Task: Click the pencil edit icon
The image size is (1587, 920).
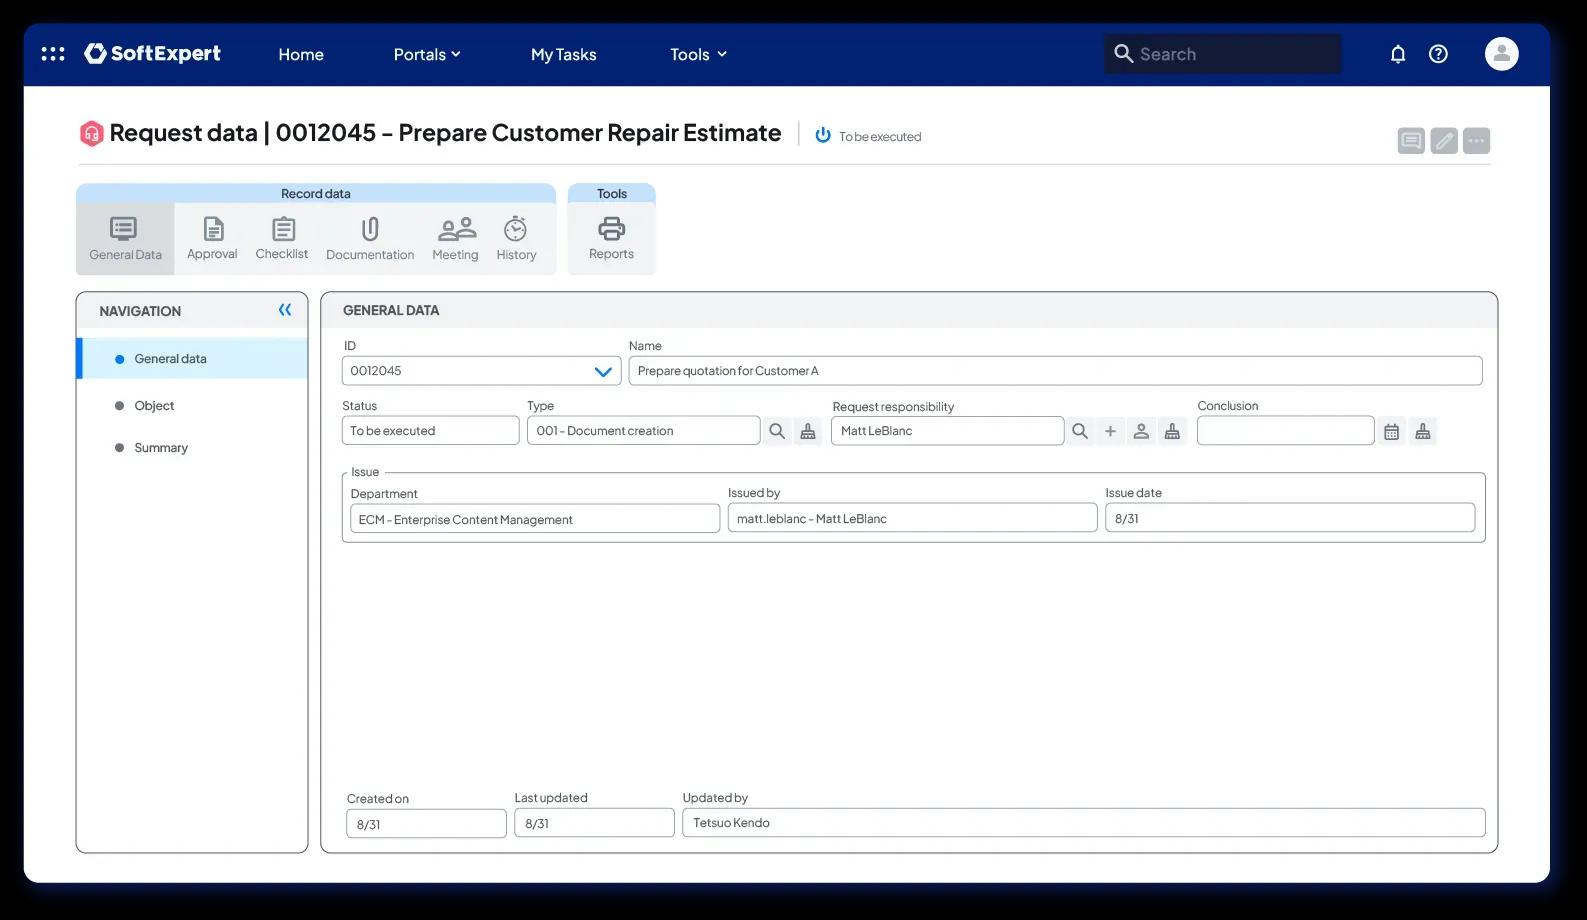Action: (x=1444, y=141)
